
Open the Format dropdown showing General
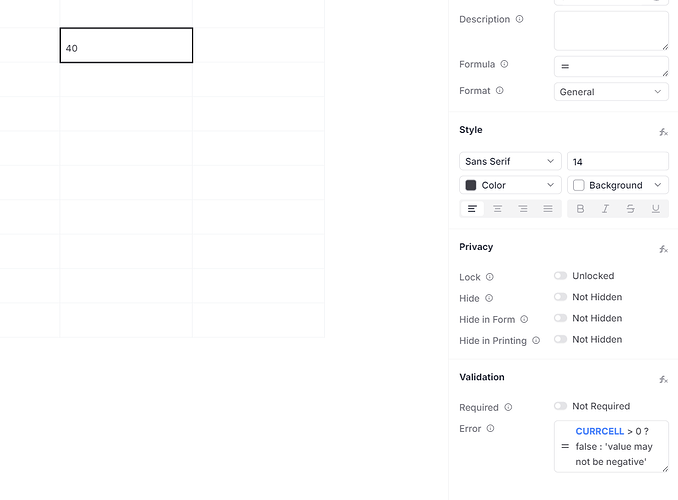pos(611,92)
